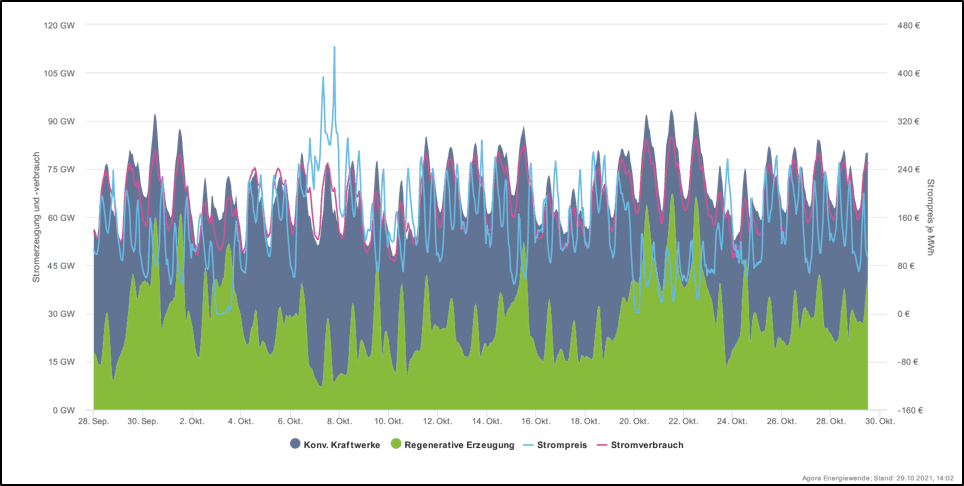
Task: Toggle the Konv. Kraftwerke series label
Action: click(342, 444)
